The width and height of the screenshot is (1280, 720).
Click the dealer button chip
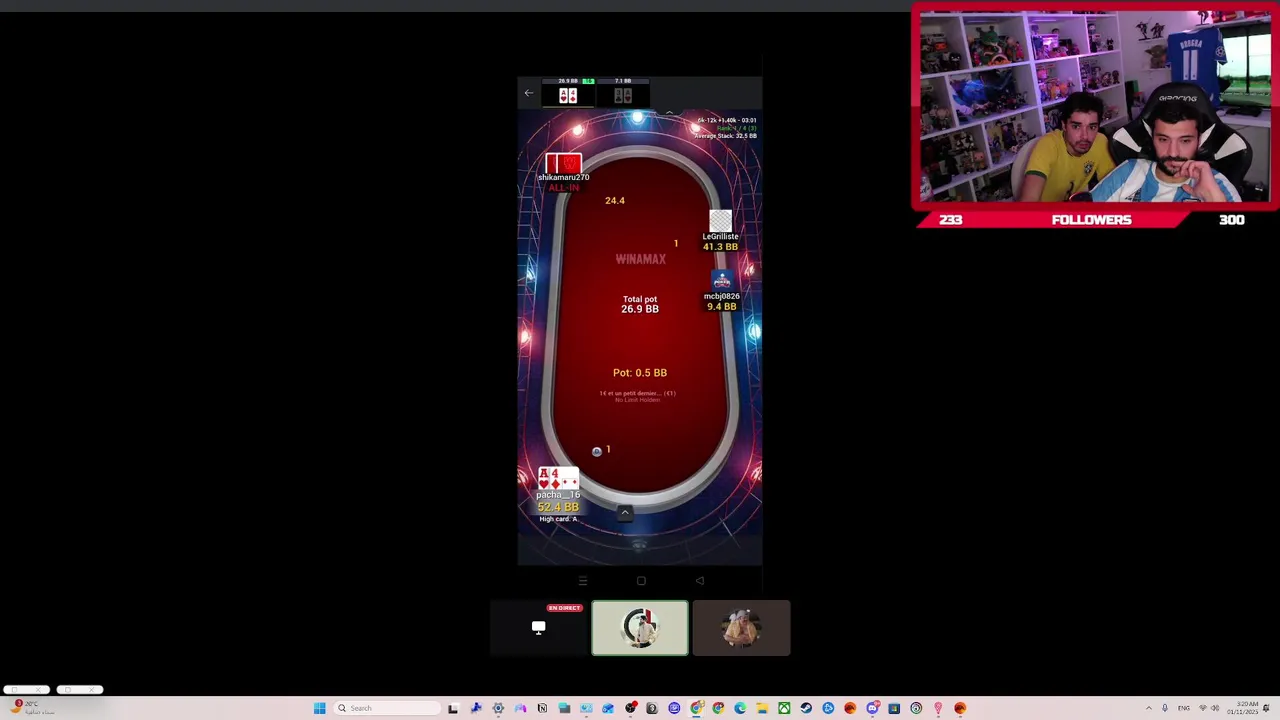[597, 452]
